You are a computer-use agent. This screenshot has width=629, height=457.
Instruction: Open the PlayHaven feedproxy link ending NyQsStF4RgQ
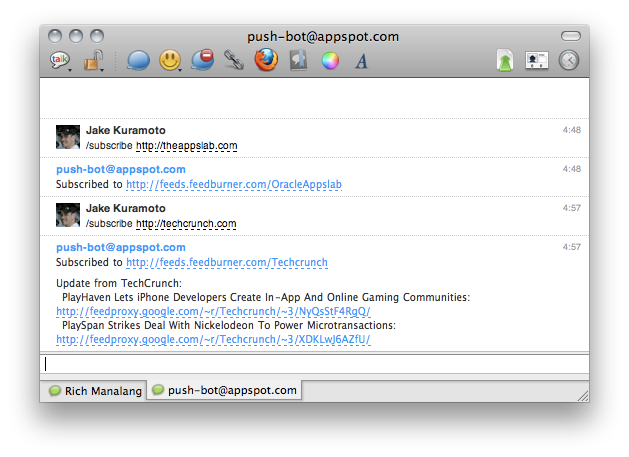[213, 311]
